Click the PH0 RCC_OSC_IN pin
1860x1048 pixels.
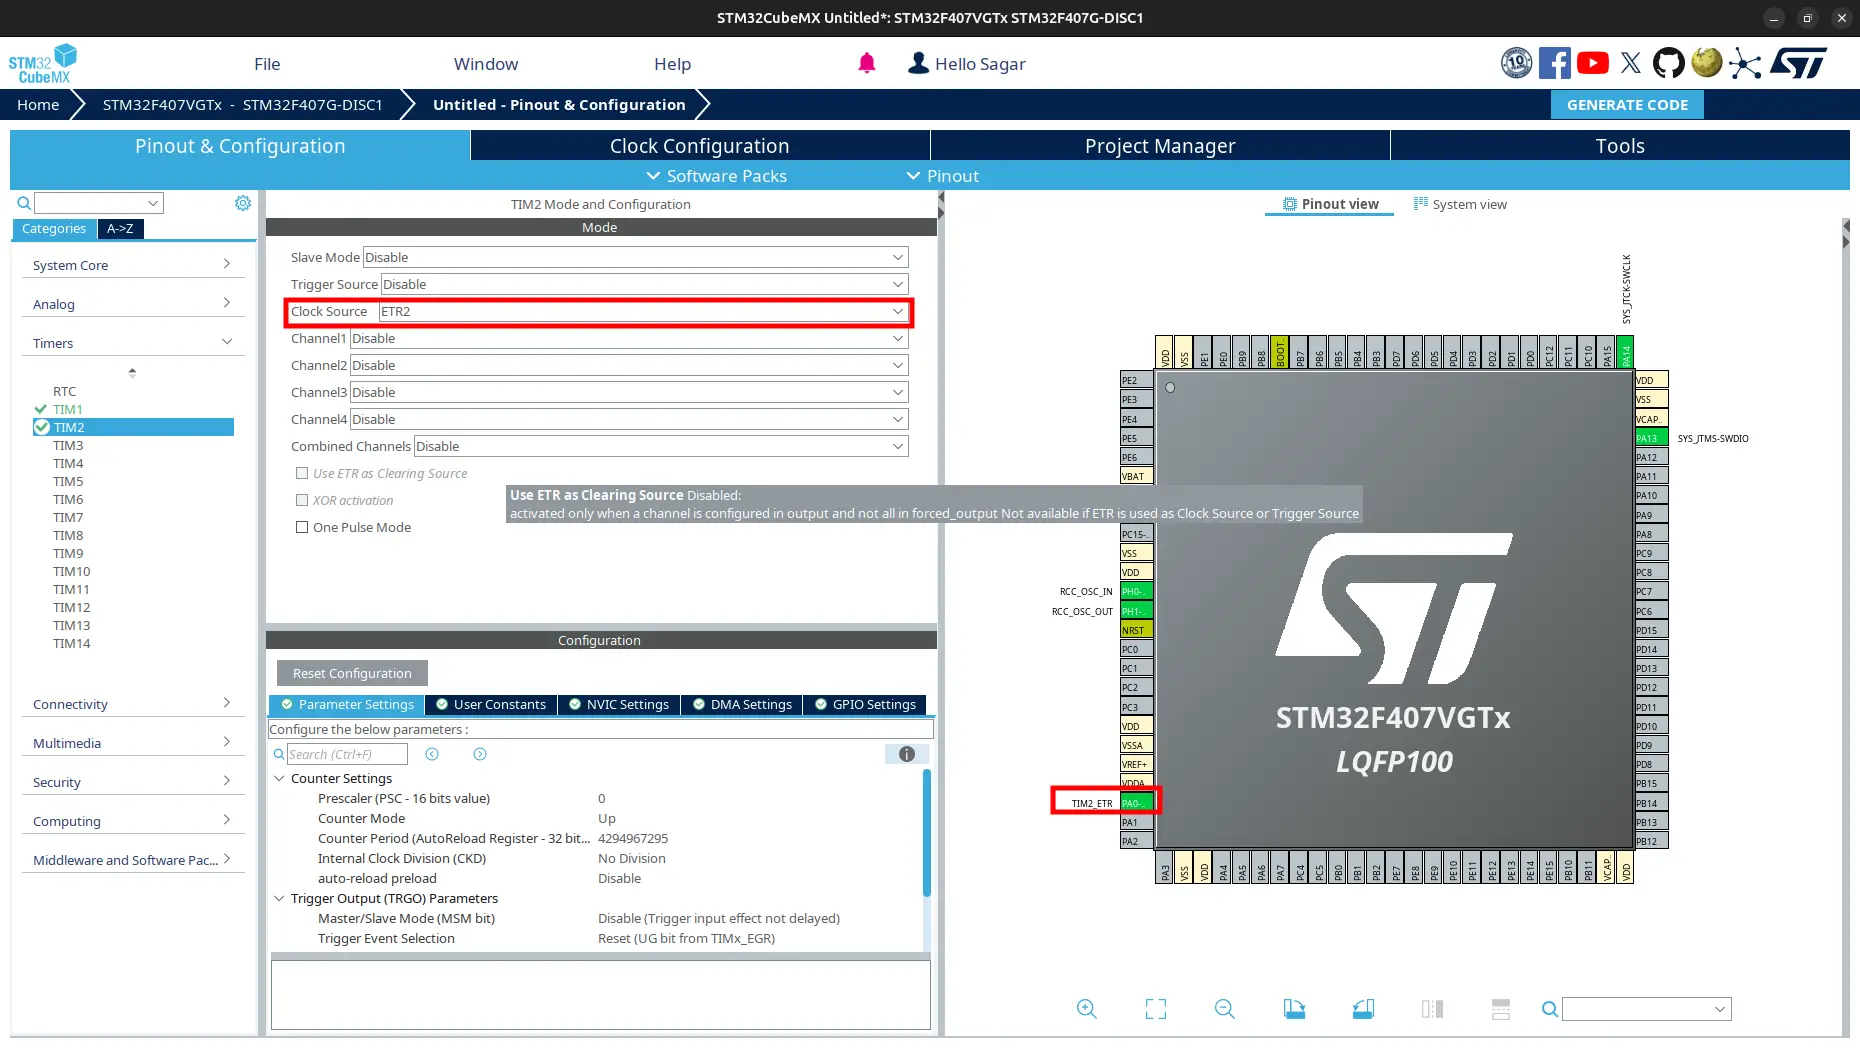tap(1136, 591)
